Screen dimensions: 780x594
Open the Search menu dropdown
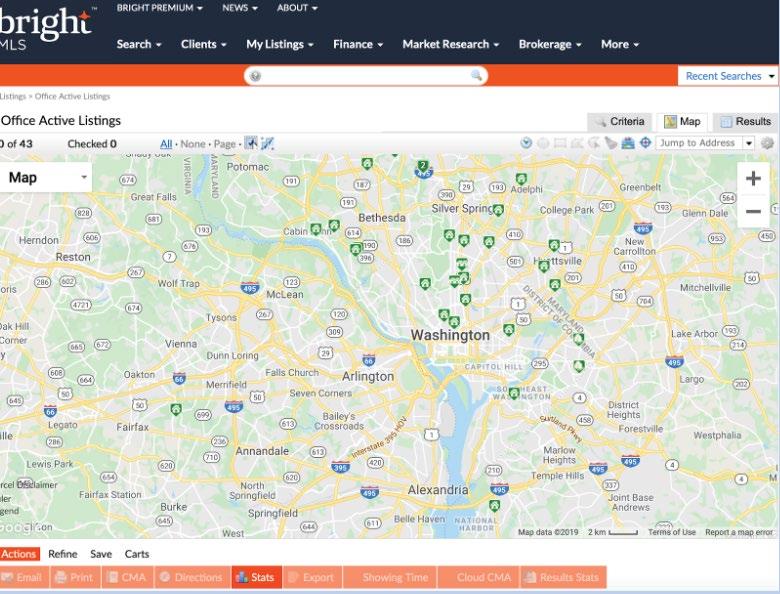(x=139, y=44)
